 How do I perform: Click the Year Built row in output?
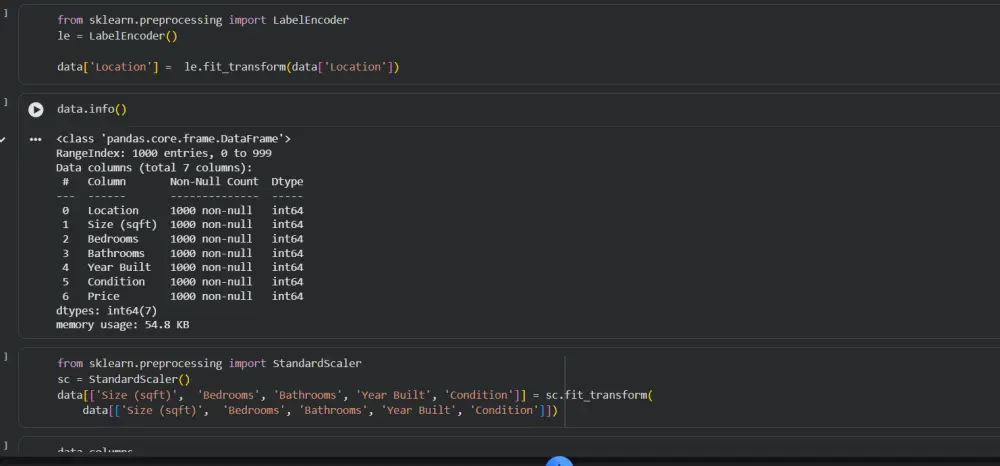[182, 267]
